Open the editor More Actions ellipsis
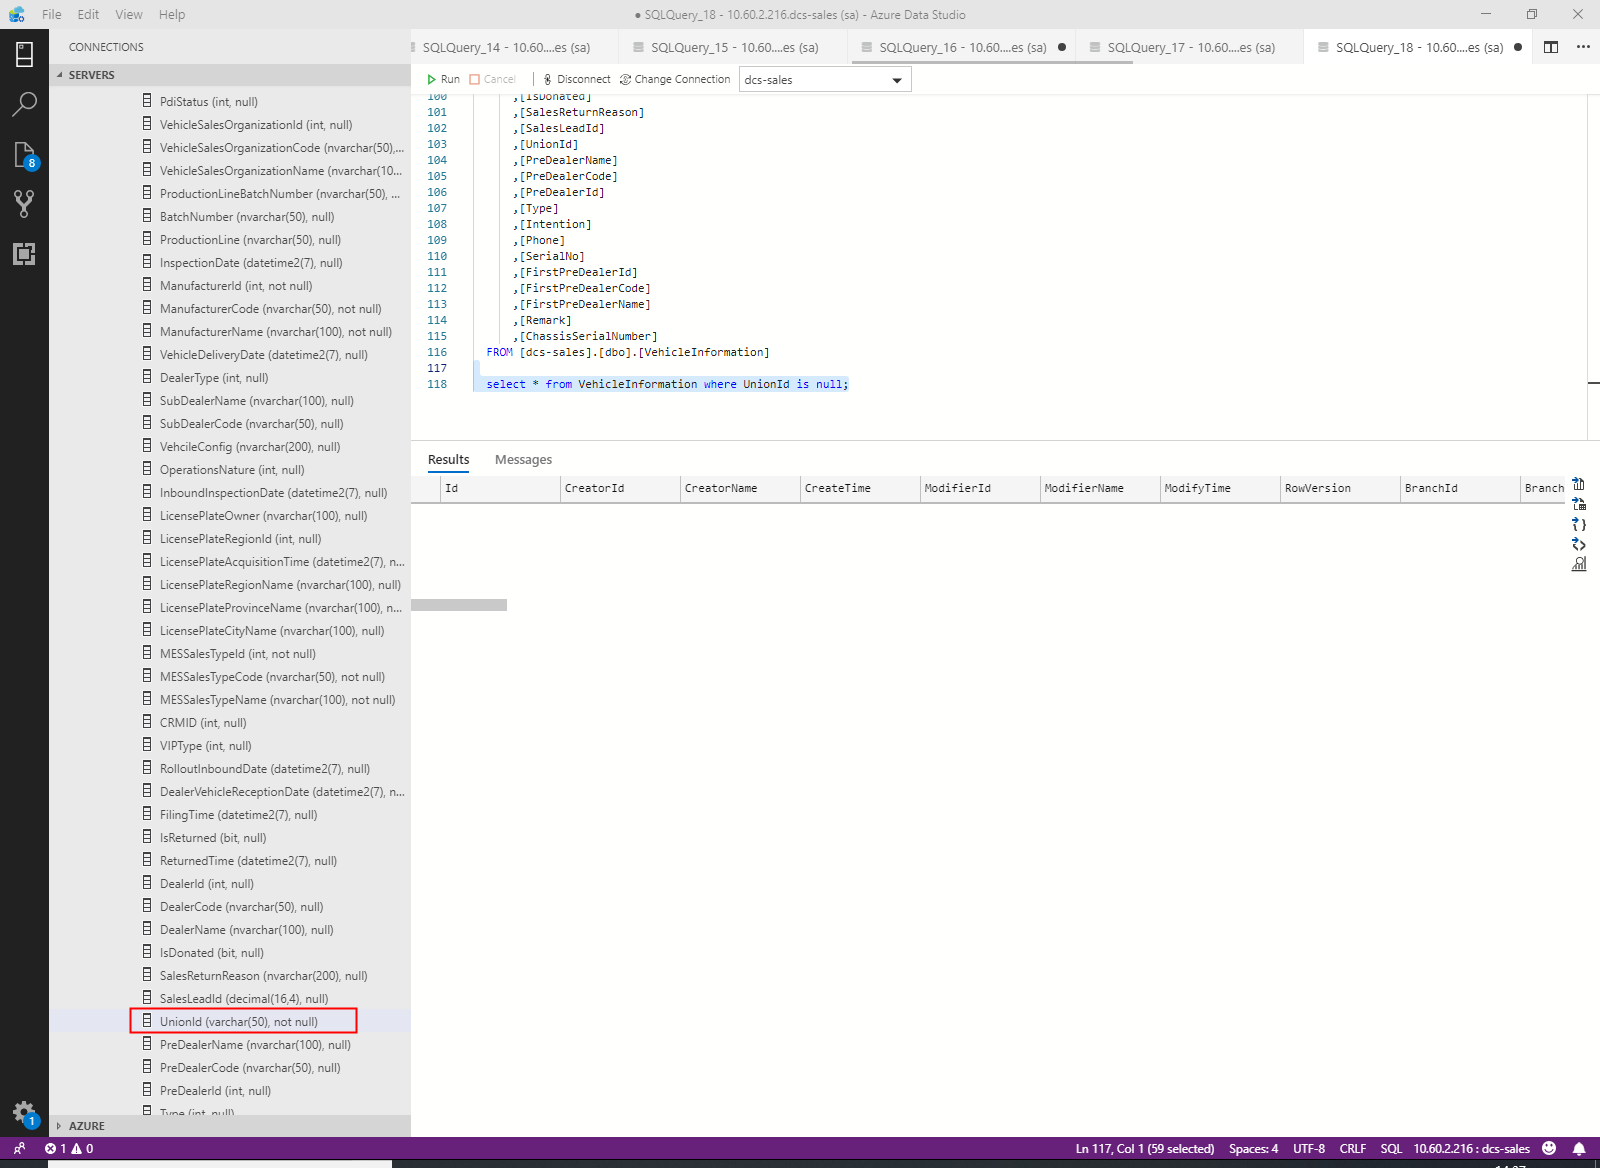The height and width of the screenshot is (1168, 1600). pyautogui.click(x=1583, y=47)
